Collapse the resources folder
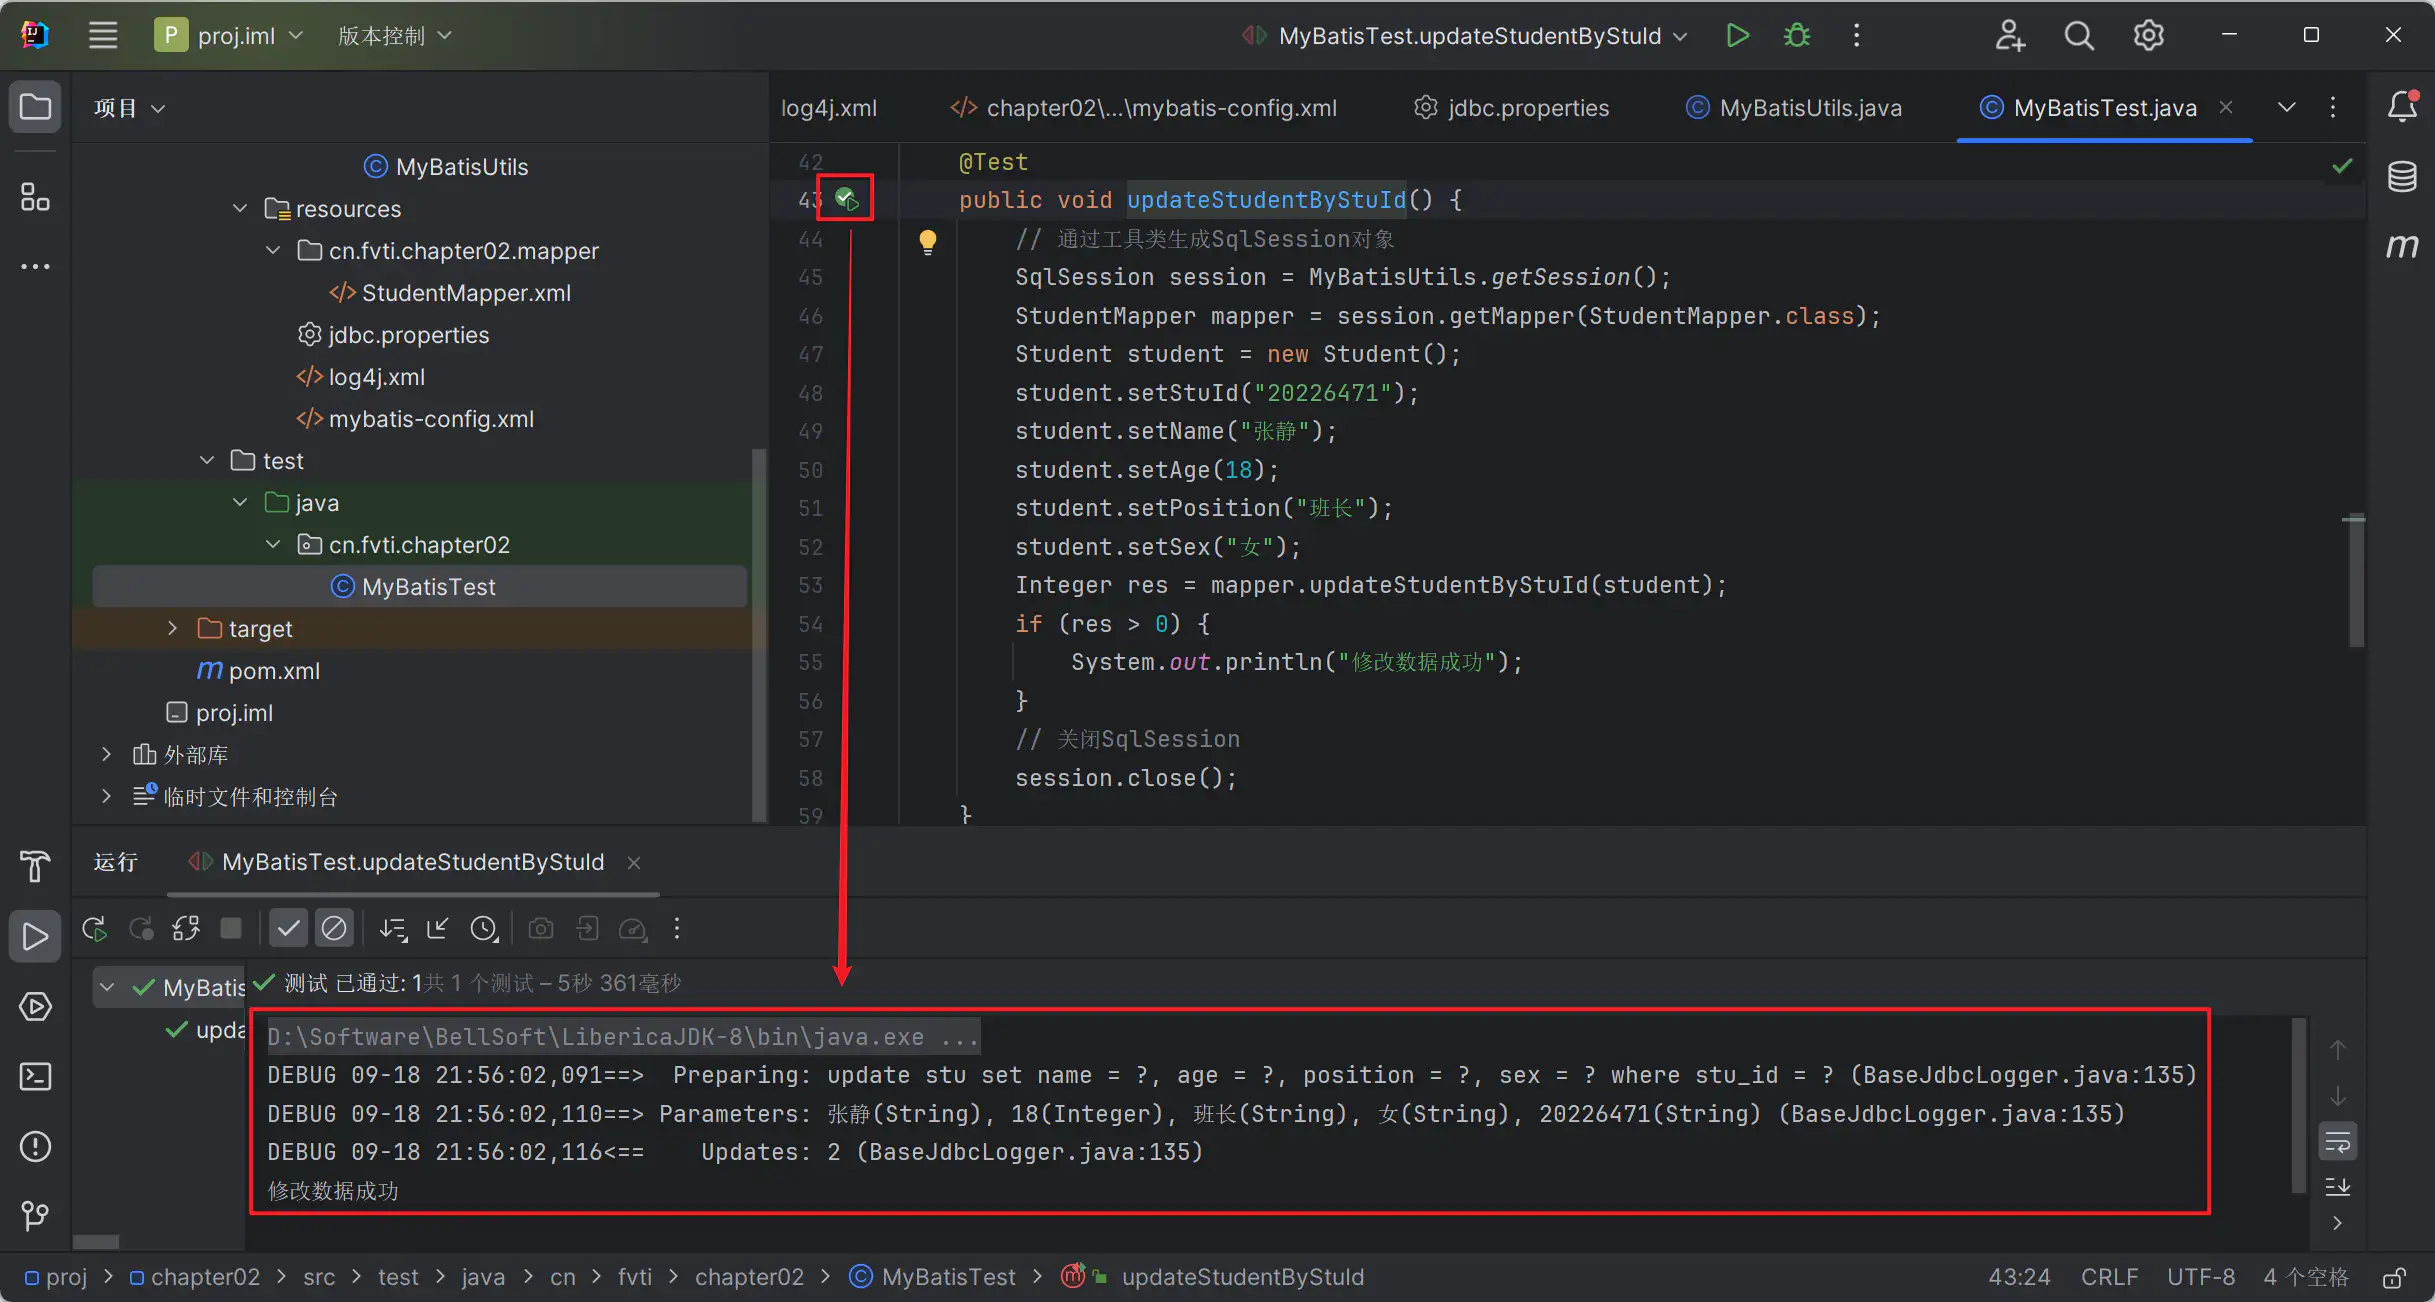2435x1302 pixels. tap(240, 208)
